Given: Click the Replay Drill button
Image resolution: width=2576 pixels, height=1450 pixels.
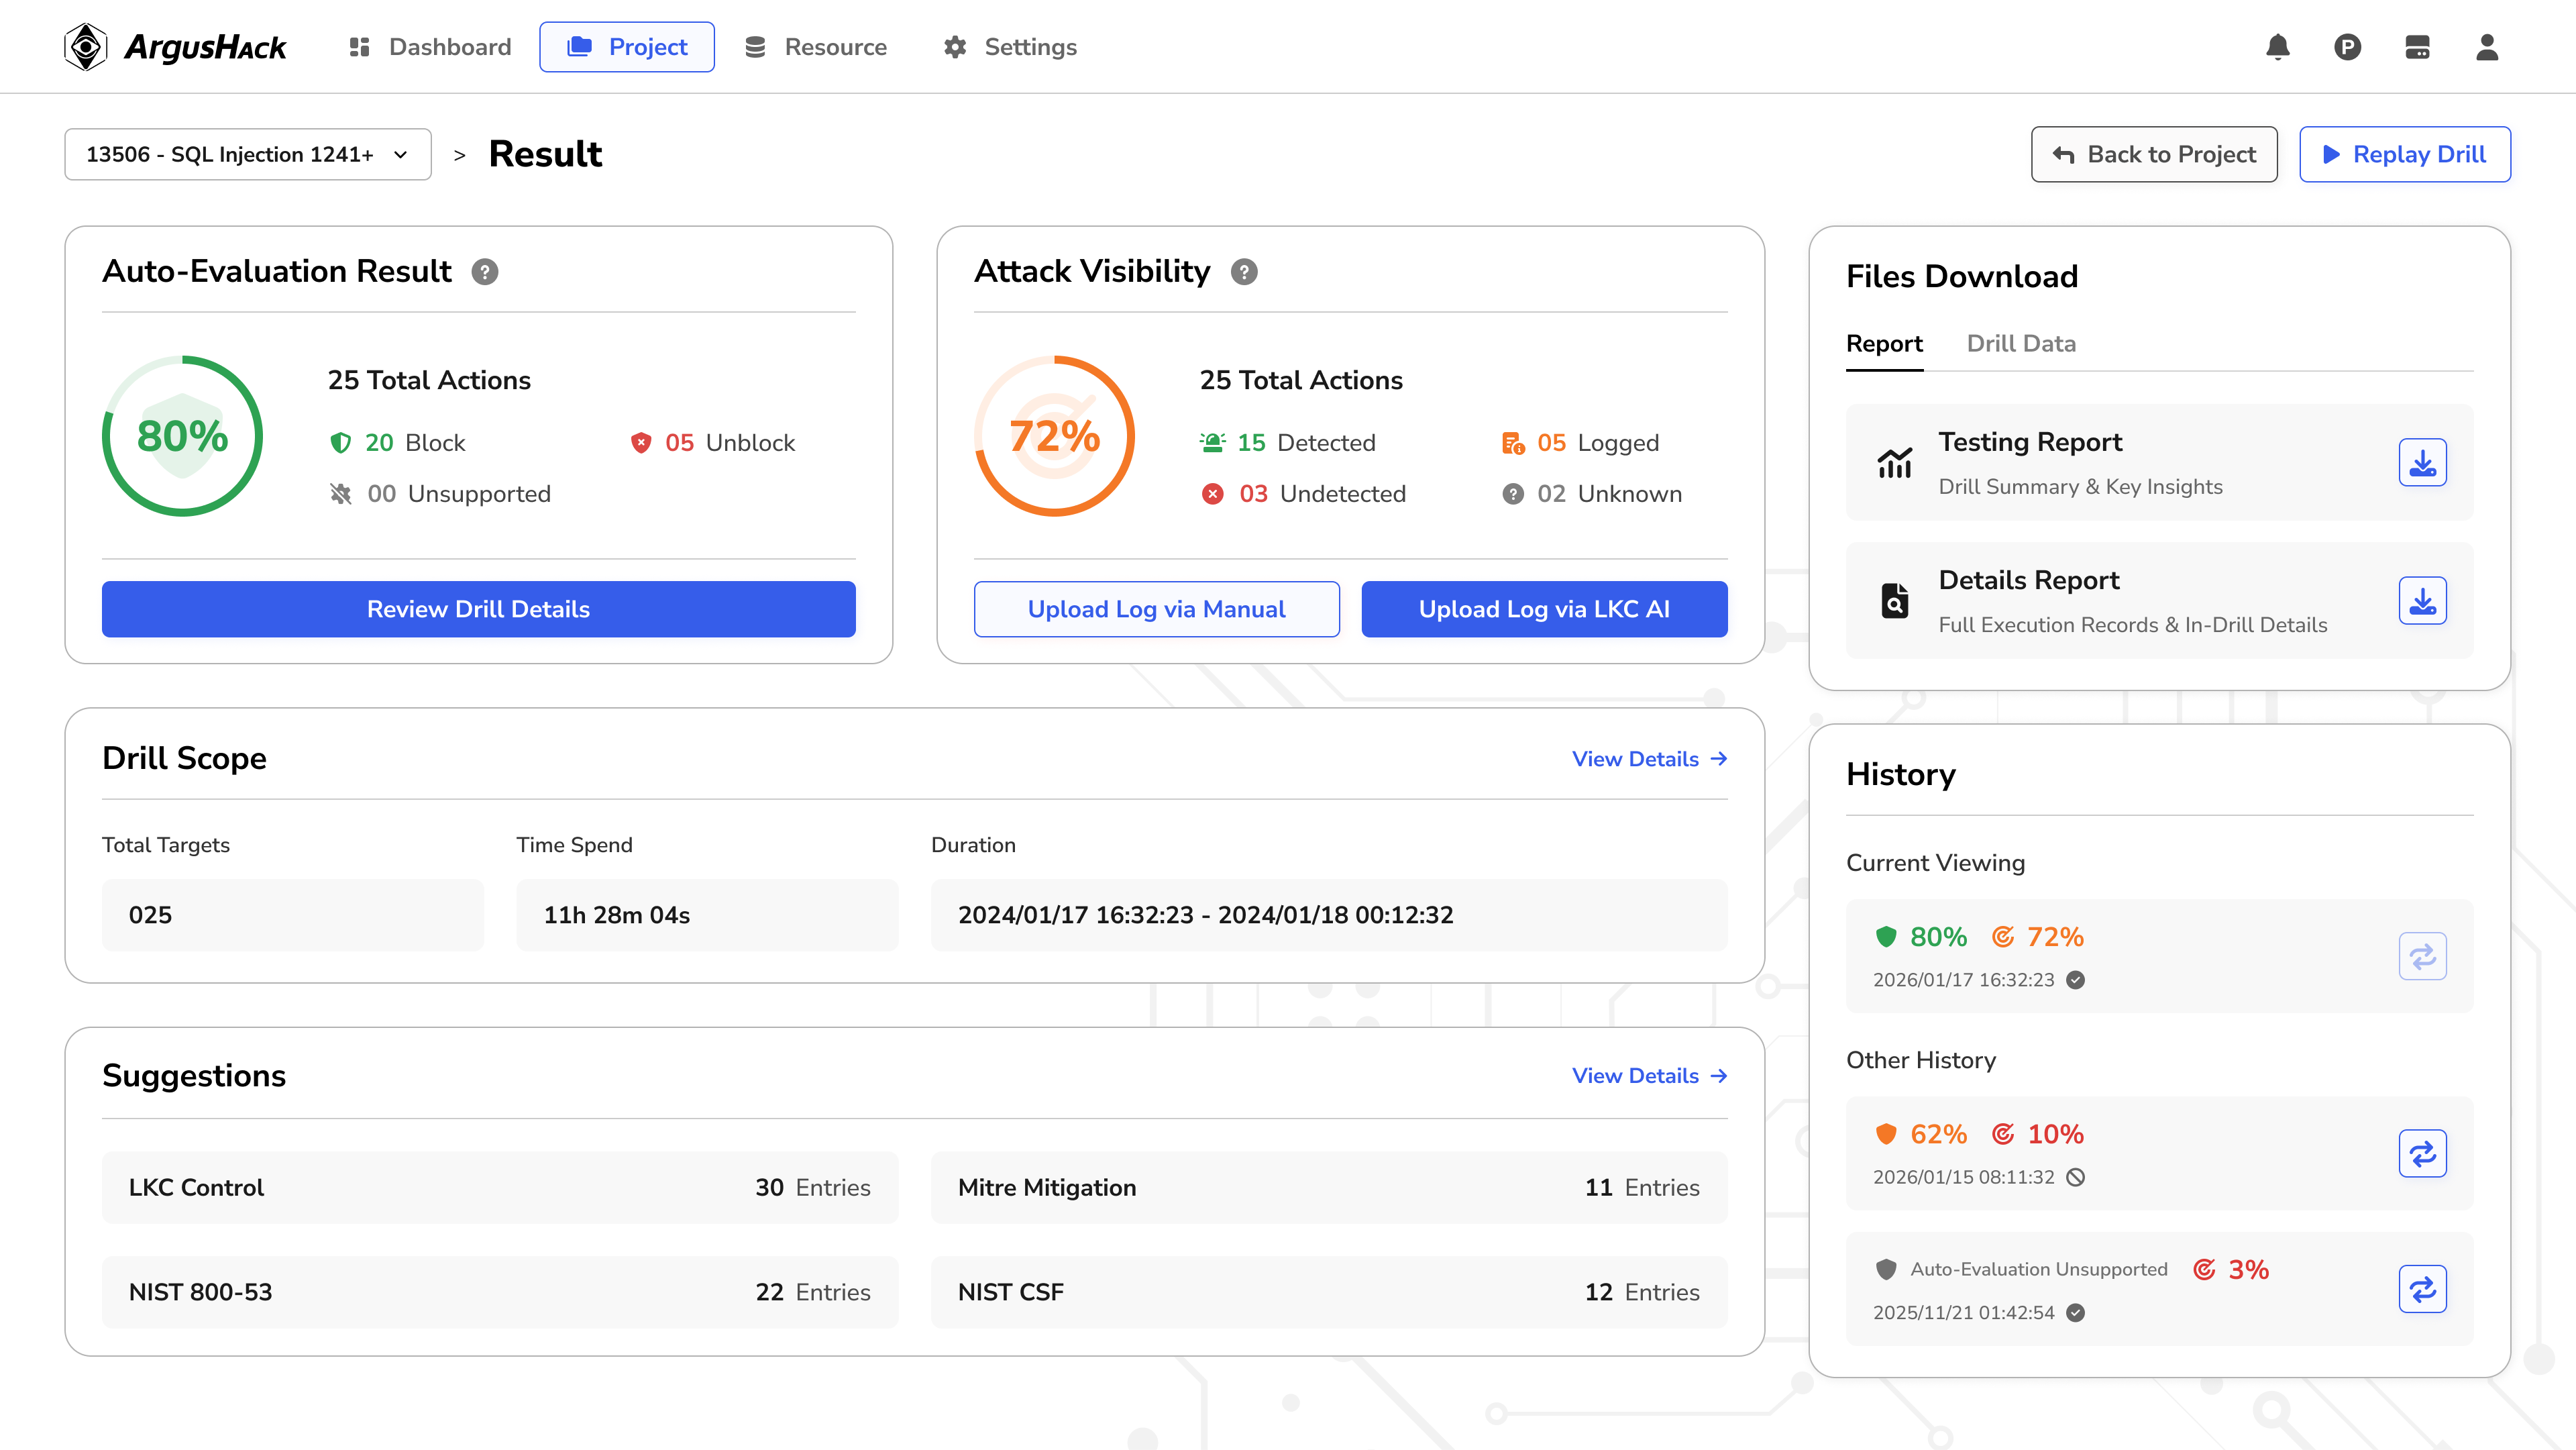Looking at the screenshot, I should pos(2404,154).
